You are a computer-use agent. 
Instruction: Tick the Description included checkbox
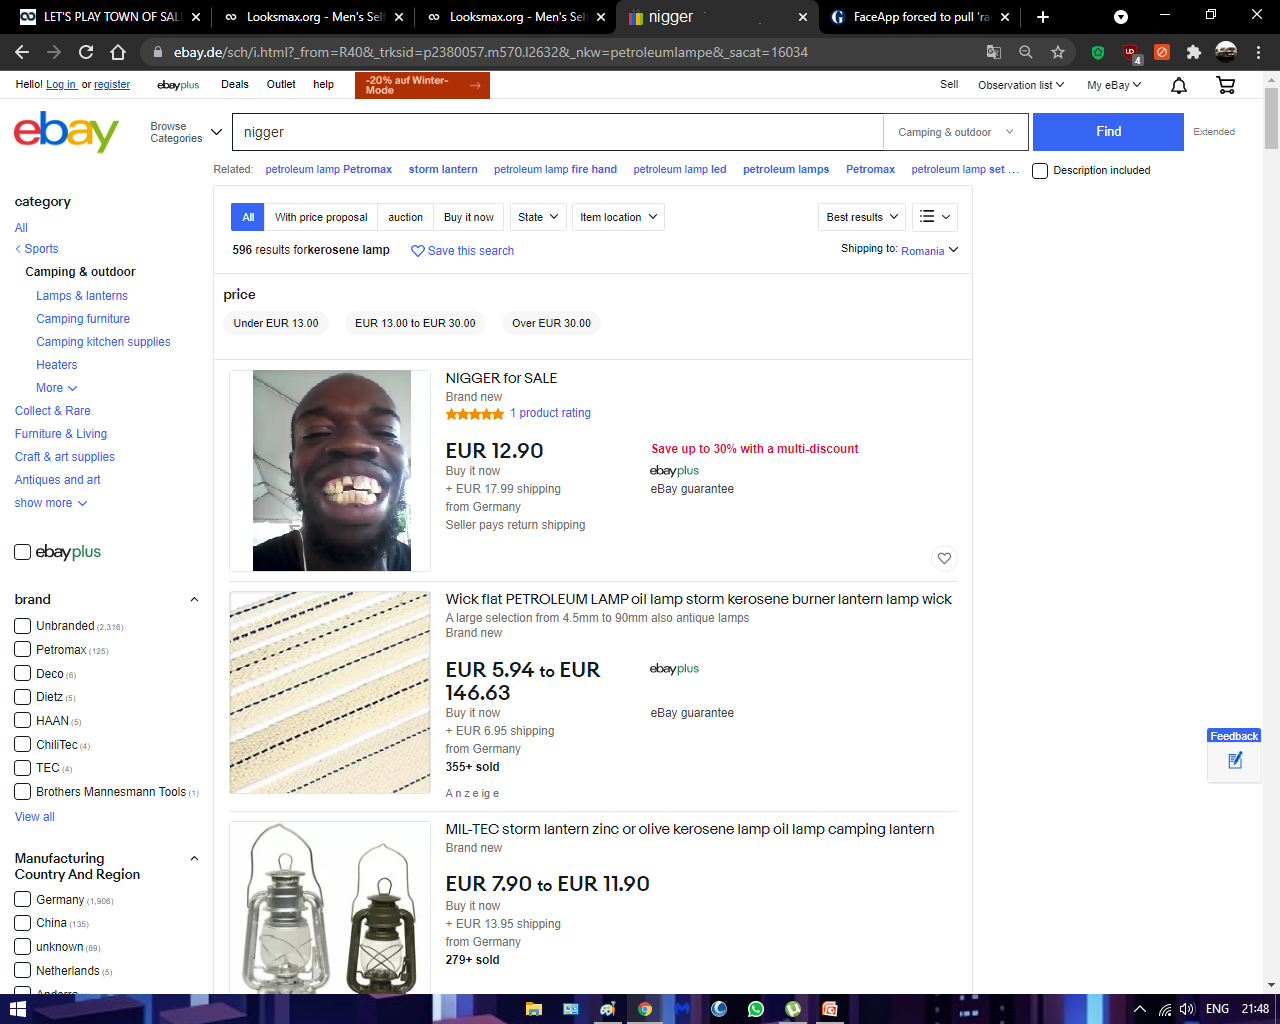point(1040,171)
